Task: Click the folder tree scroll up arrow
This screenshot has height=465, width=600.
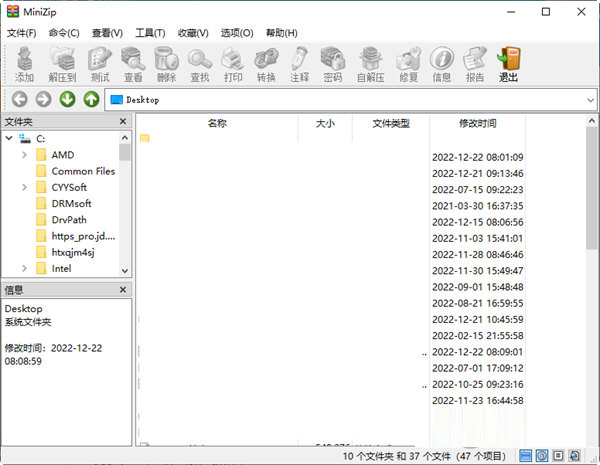Action: (x=125, y=137)
